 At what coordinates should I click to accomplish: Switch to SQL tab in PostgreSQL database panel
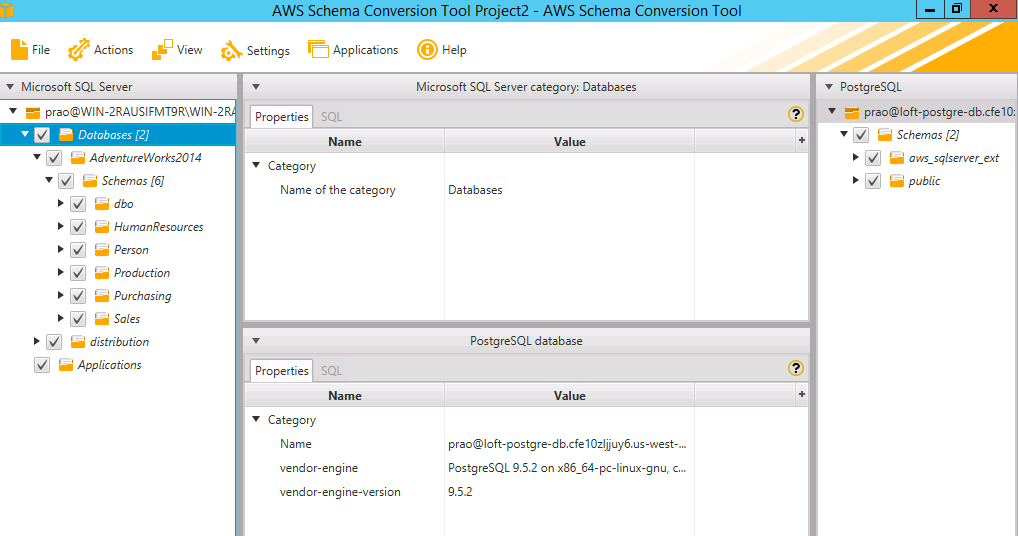tap(331, 371)
